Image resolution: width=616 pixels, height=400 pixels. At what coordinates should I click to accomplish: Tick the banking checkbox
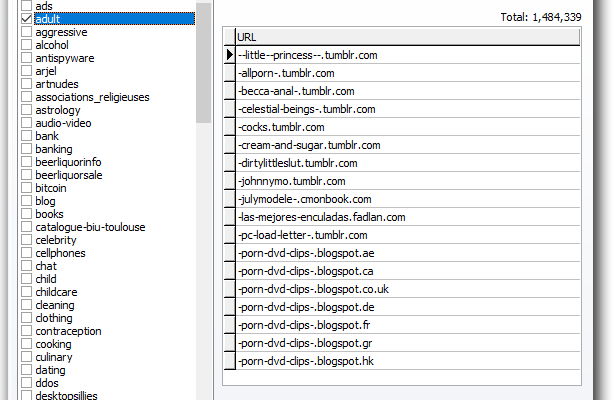[26, 149]
